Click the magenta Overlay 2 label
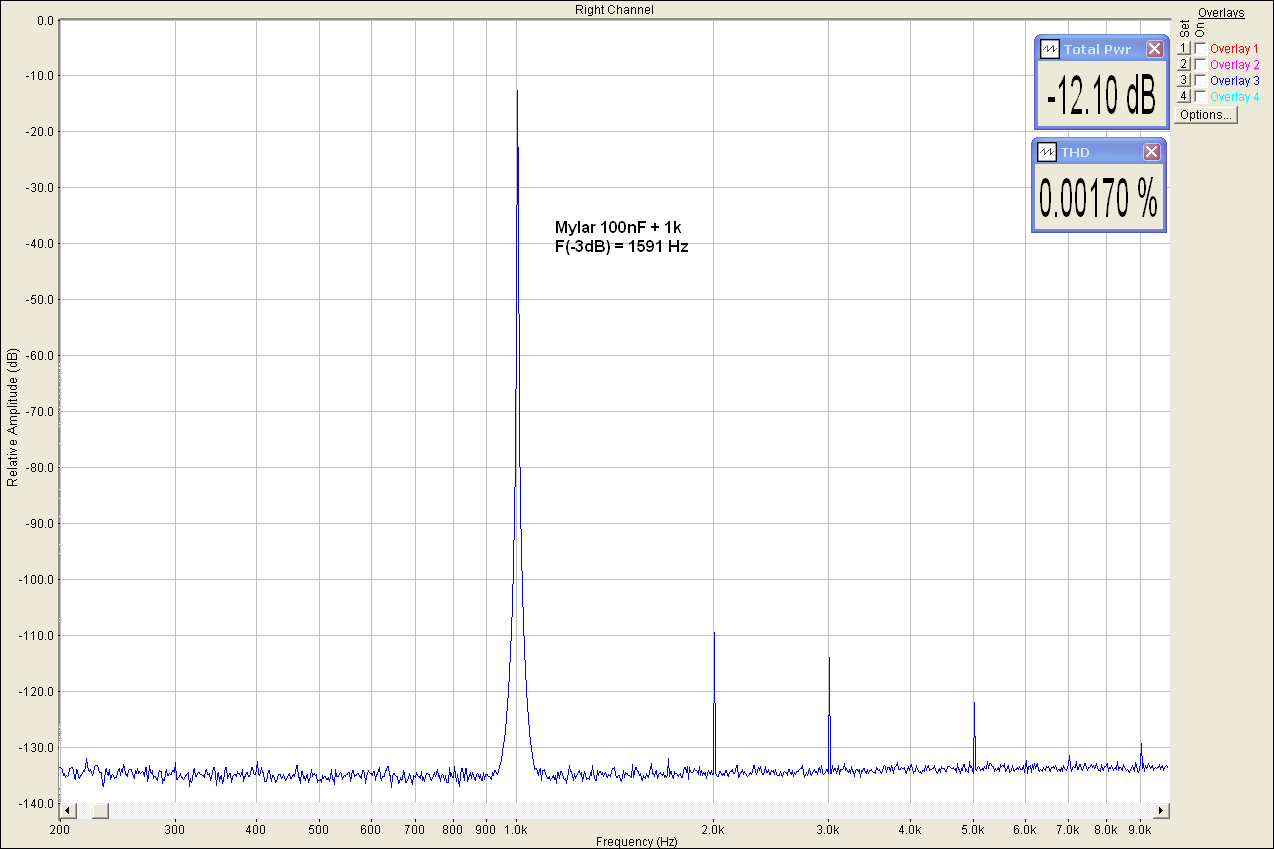The image size is (1274, 849). 1234,64
